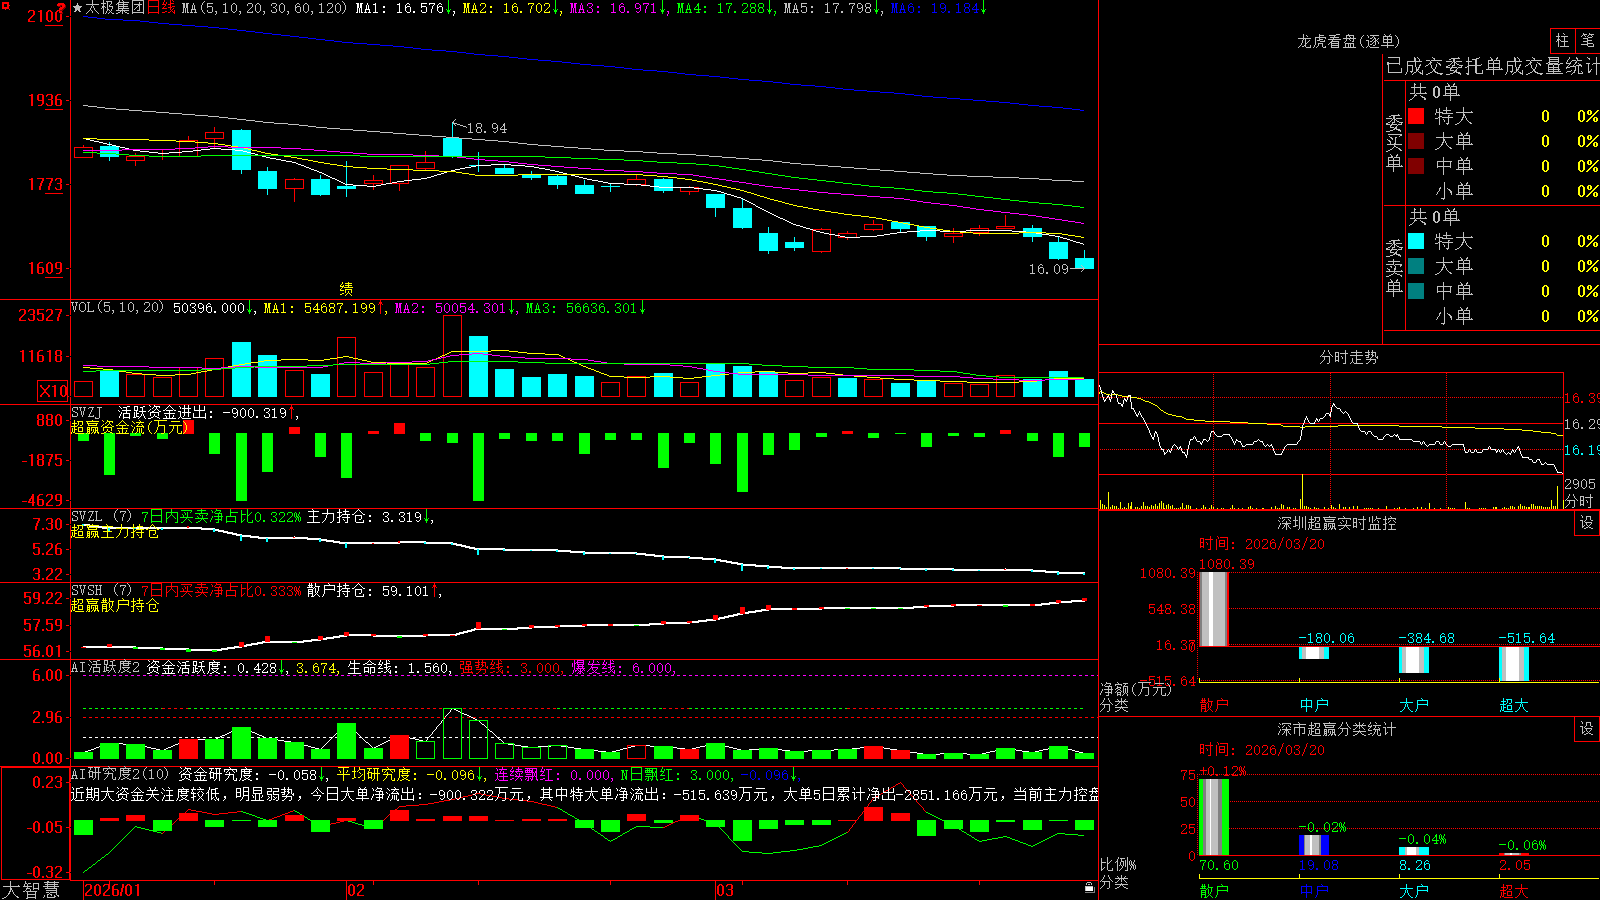Open MA(5,10,20,30,60,120) parameters
This screenshot has height=900, width=1600.
(264, 8)
